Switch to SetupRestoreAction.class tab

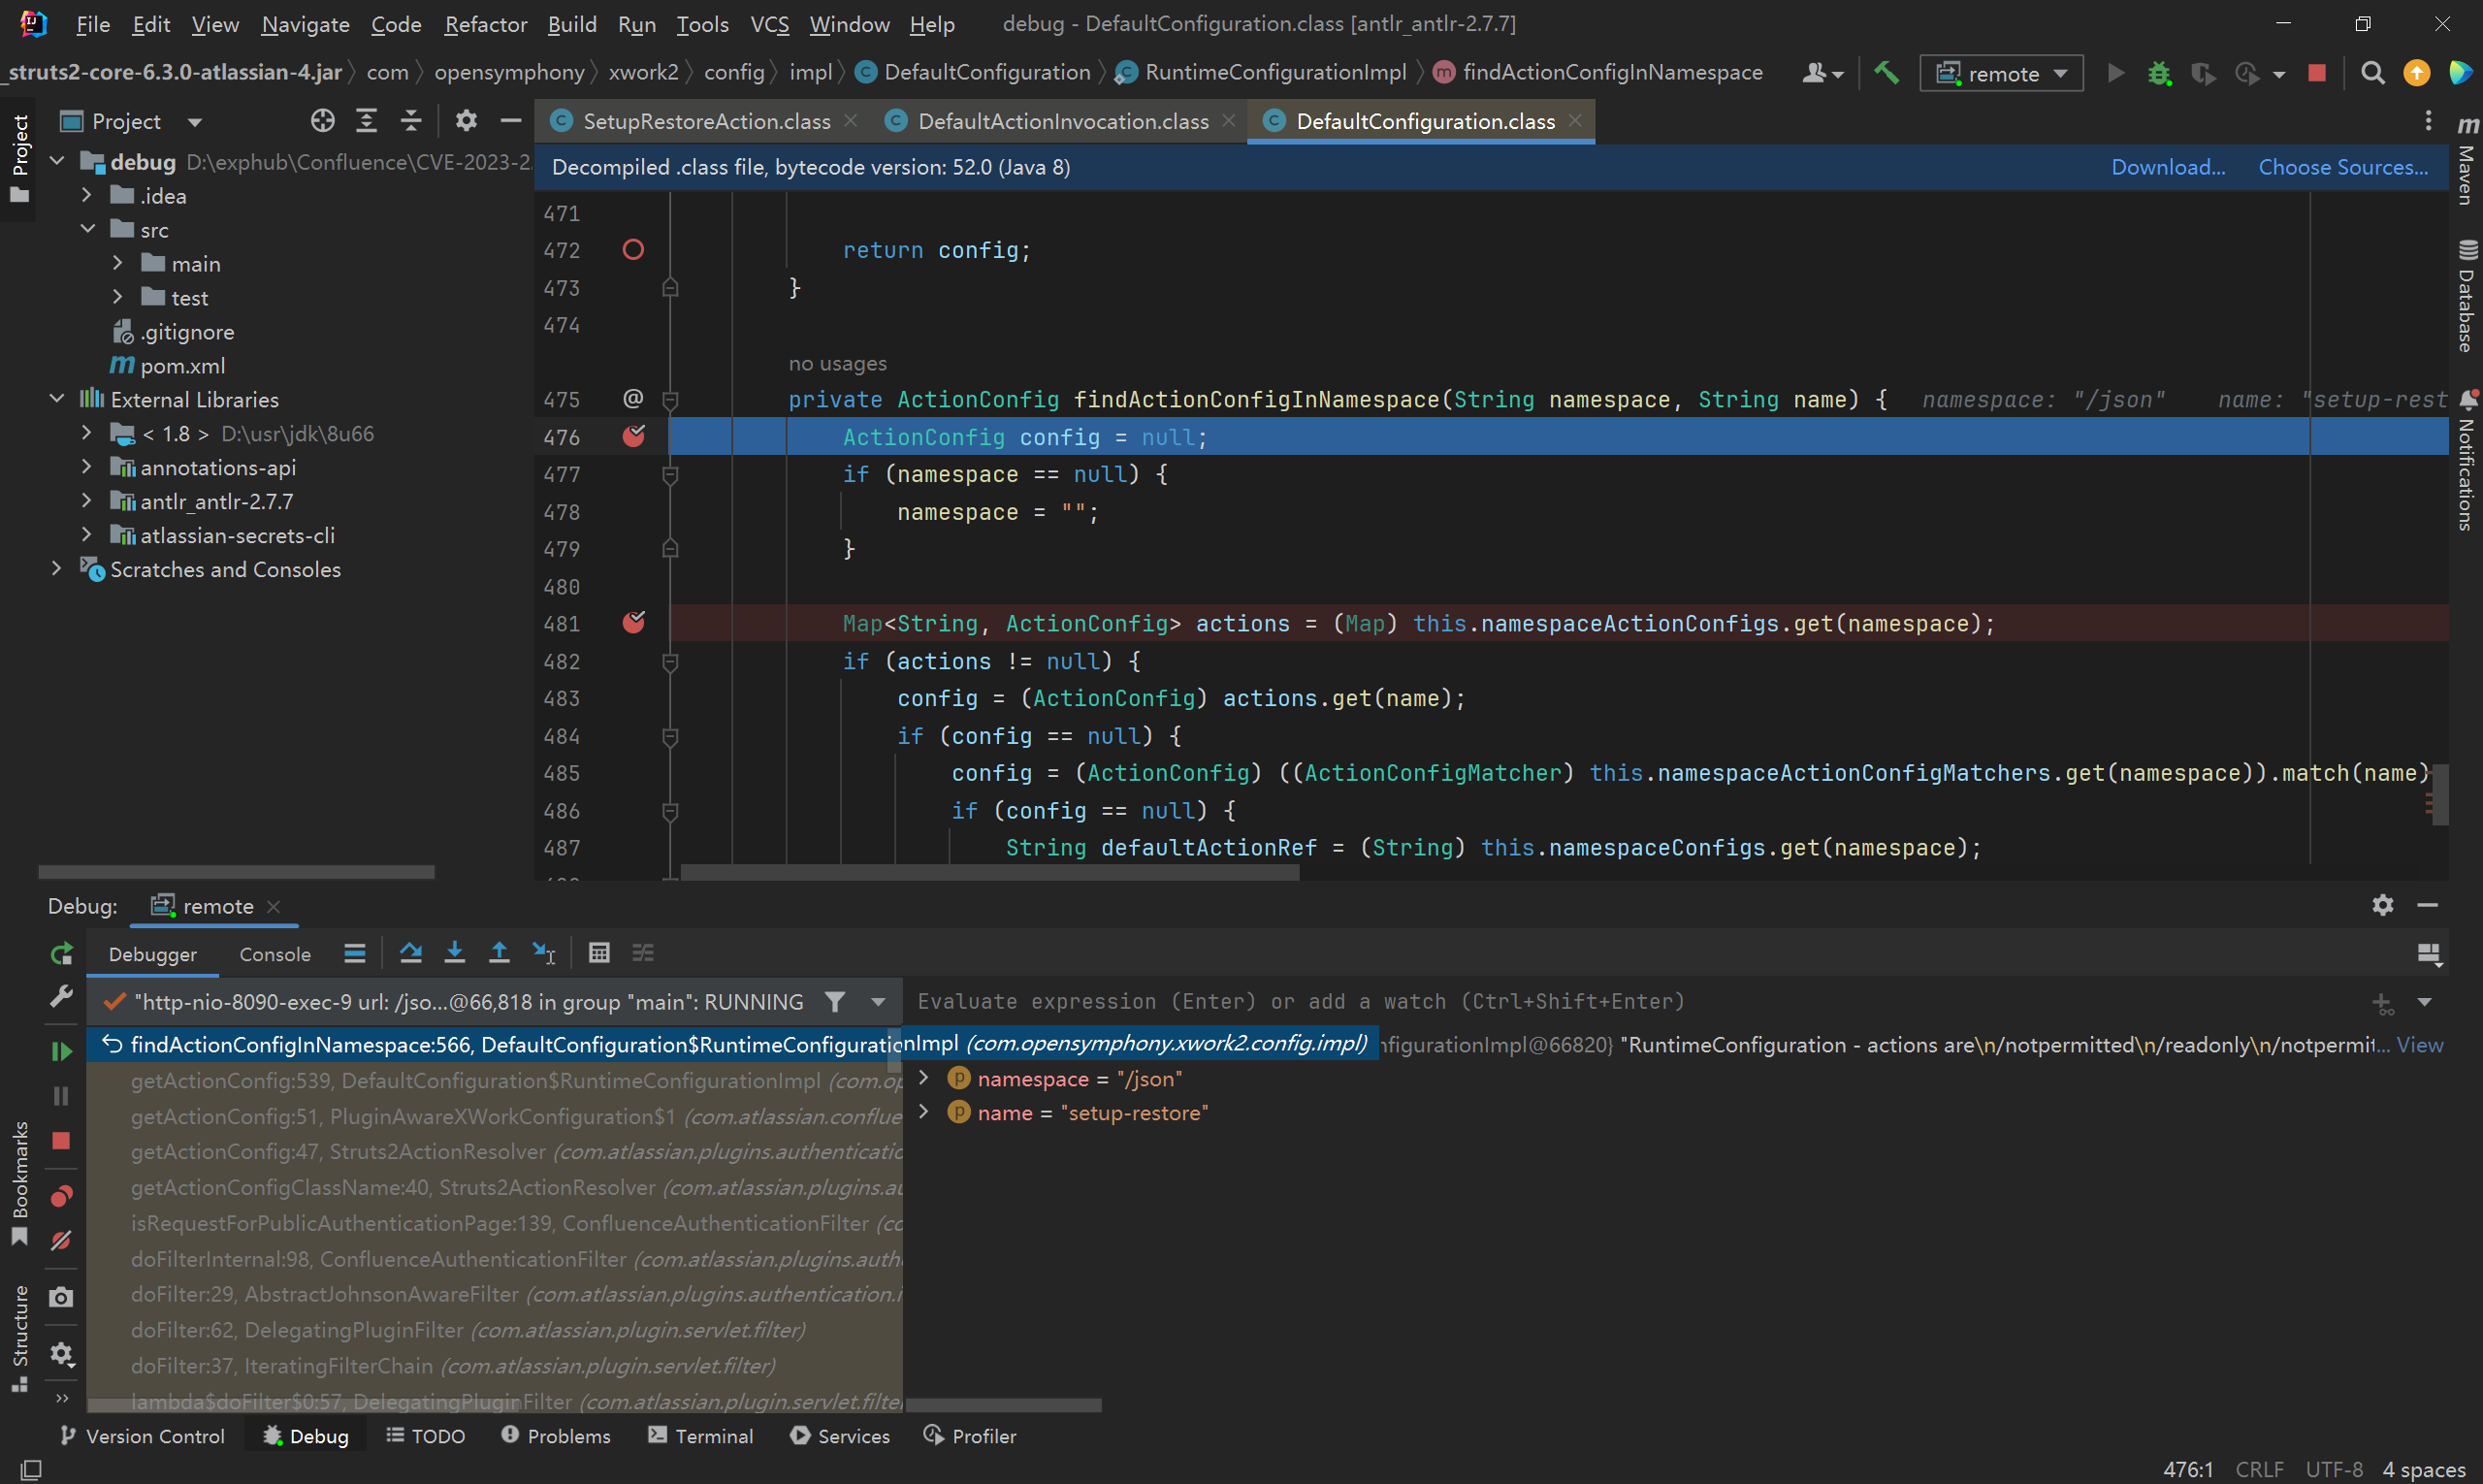[x=706, y=121]
